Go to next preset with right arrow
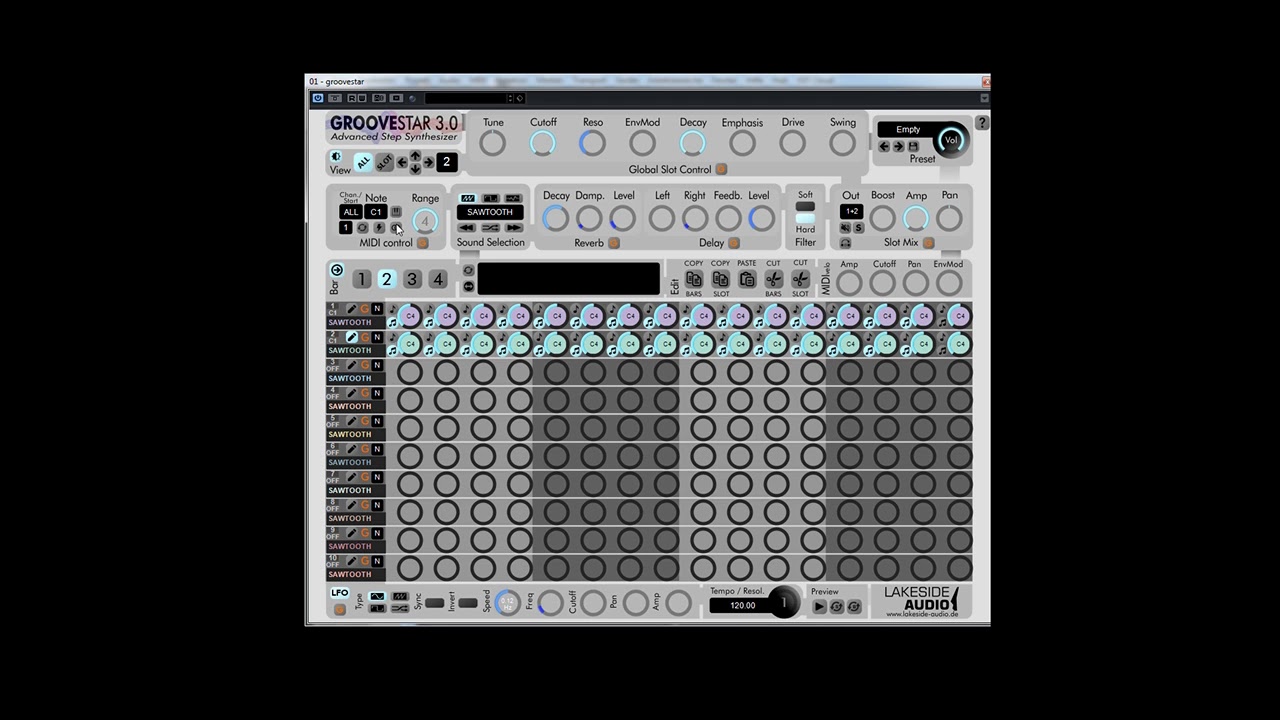The height and width of the screenshot is (720, 1280). point(899,146)
